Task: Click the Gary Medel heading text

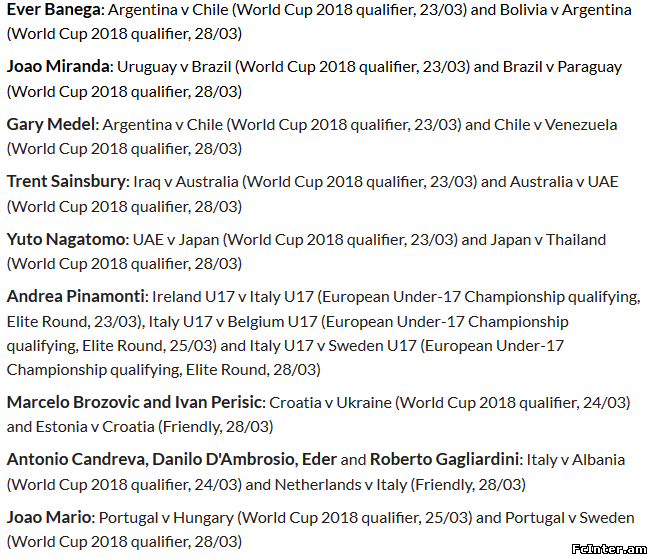Action: tap(51, 125)
